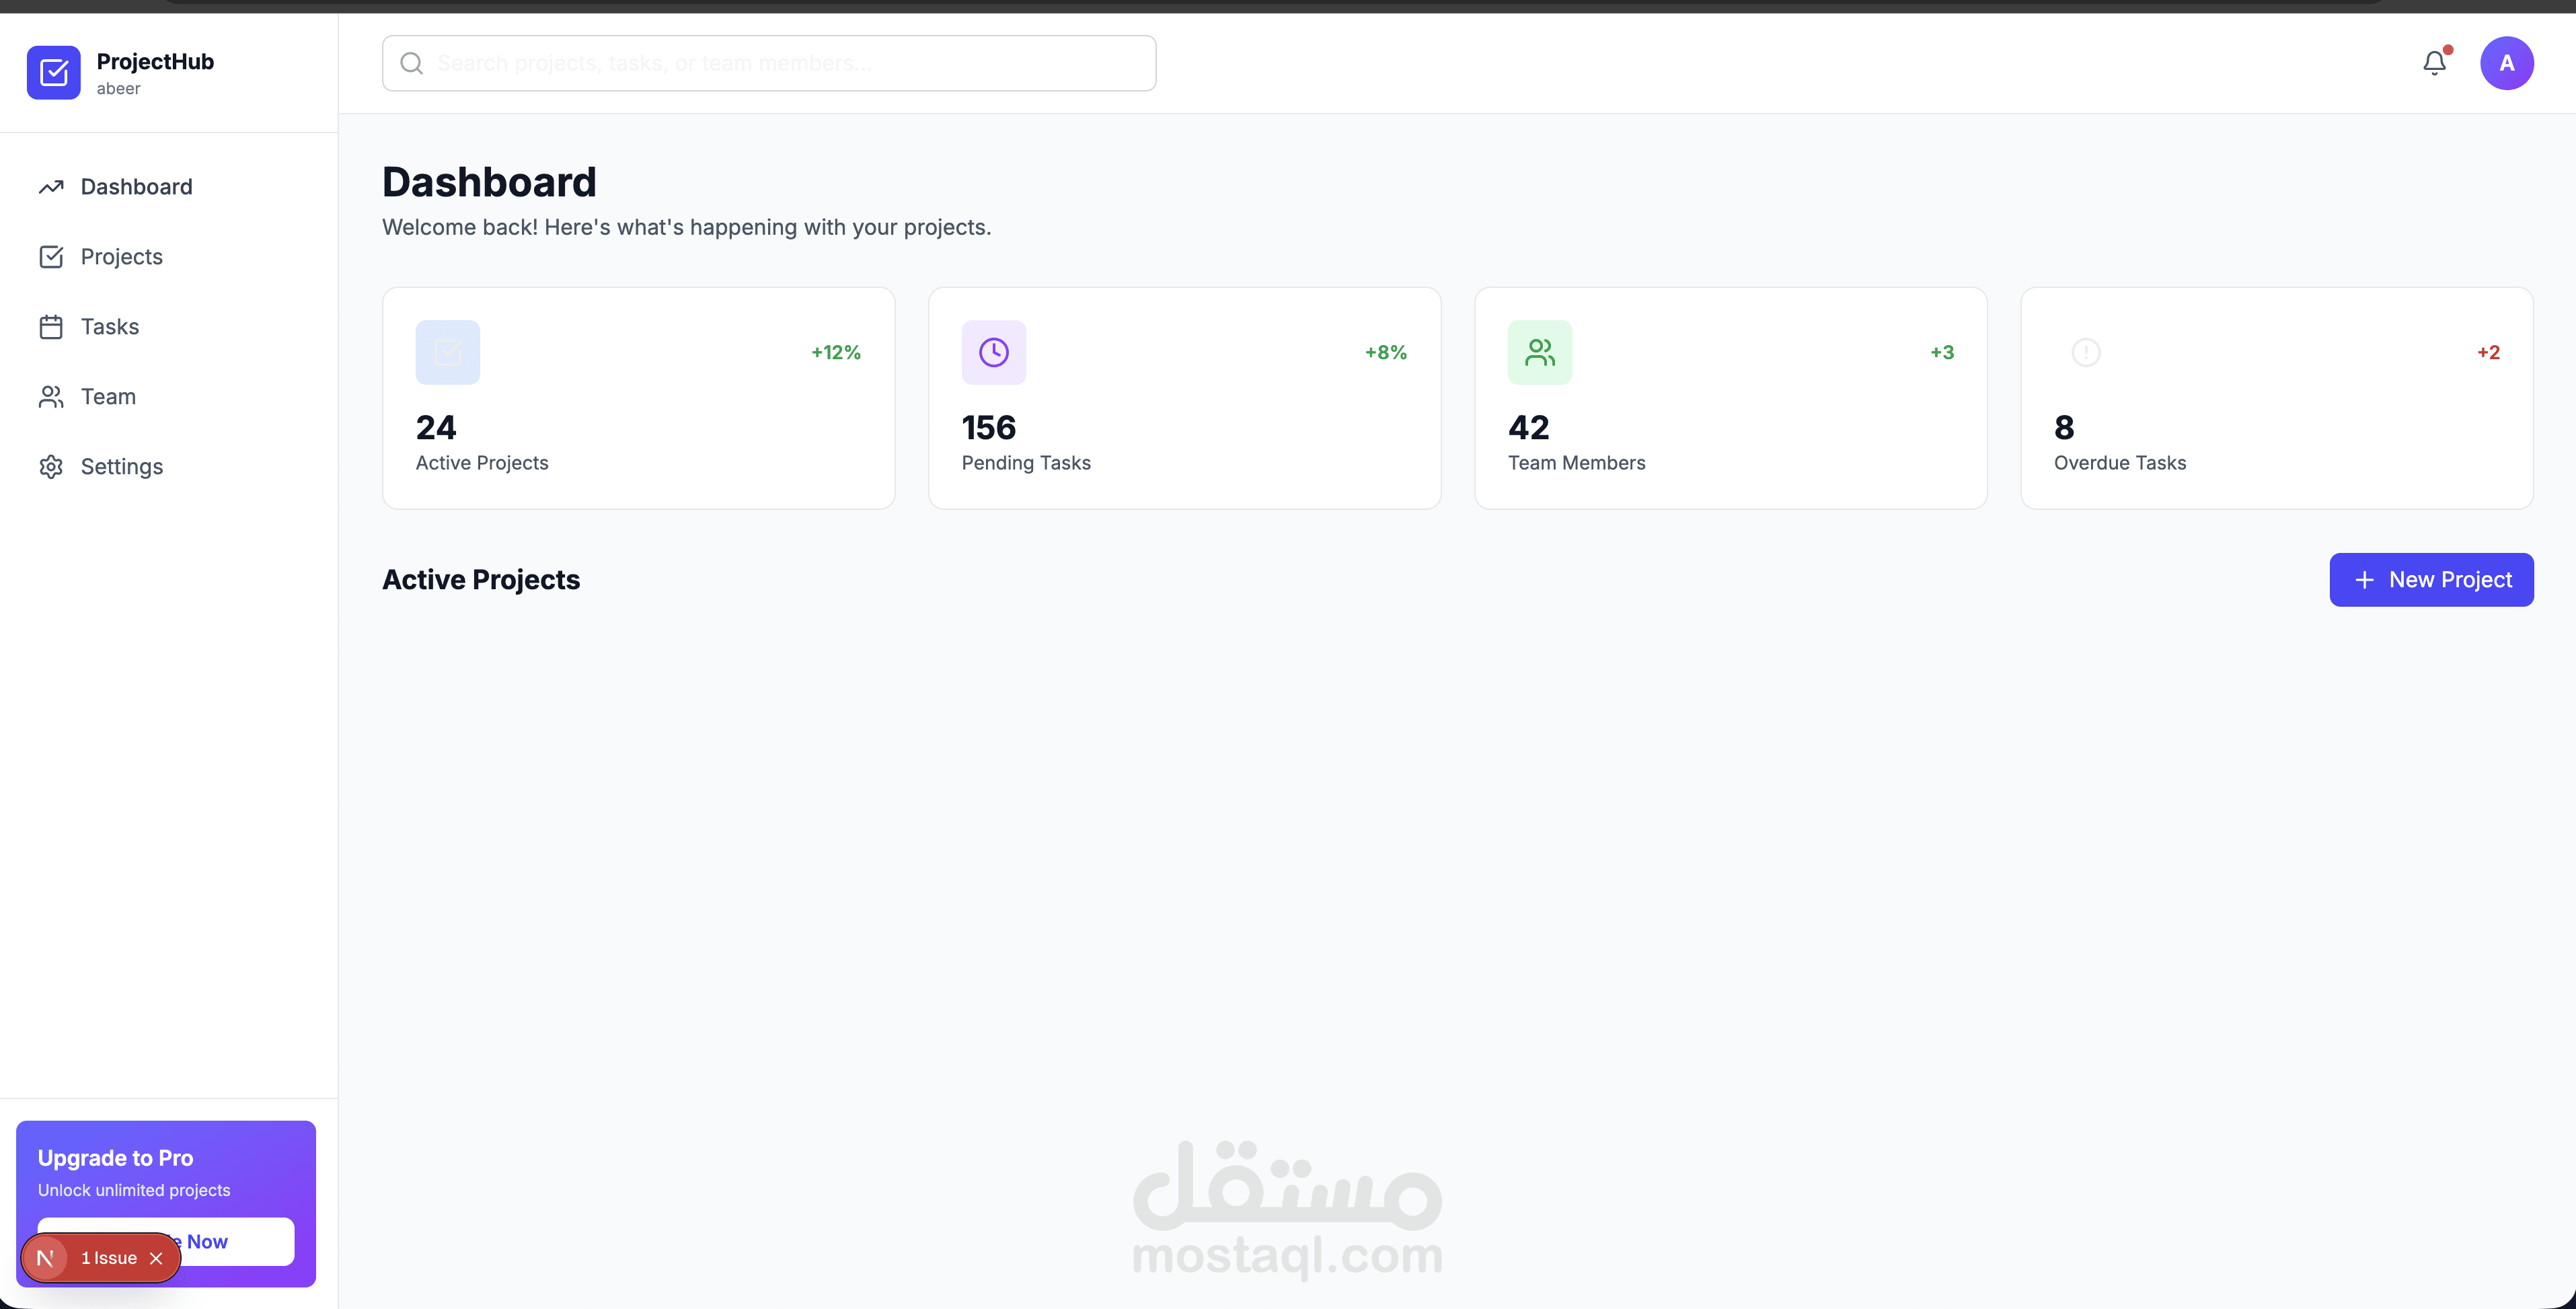Click the Projects checkbox icon in sidebar
This screenshot has height=1309, width=2576.
(x=51, y=257)
